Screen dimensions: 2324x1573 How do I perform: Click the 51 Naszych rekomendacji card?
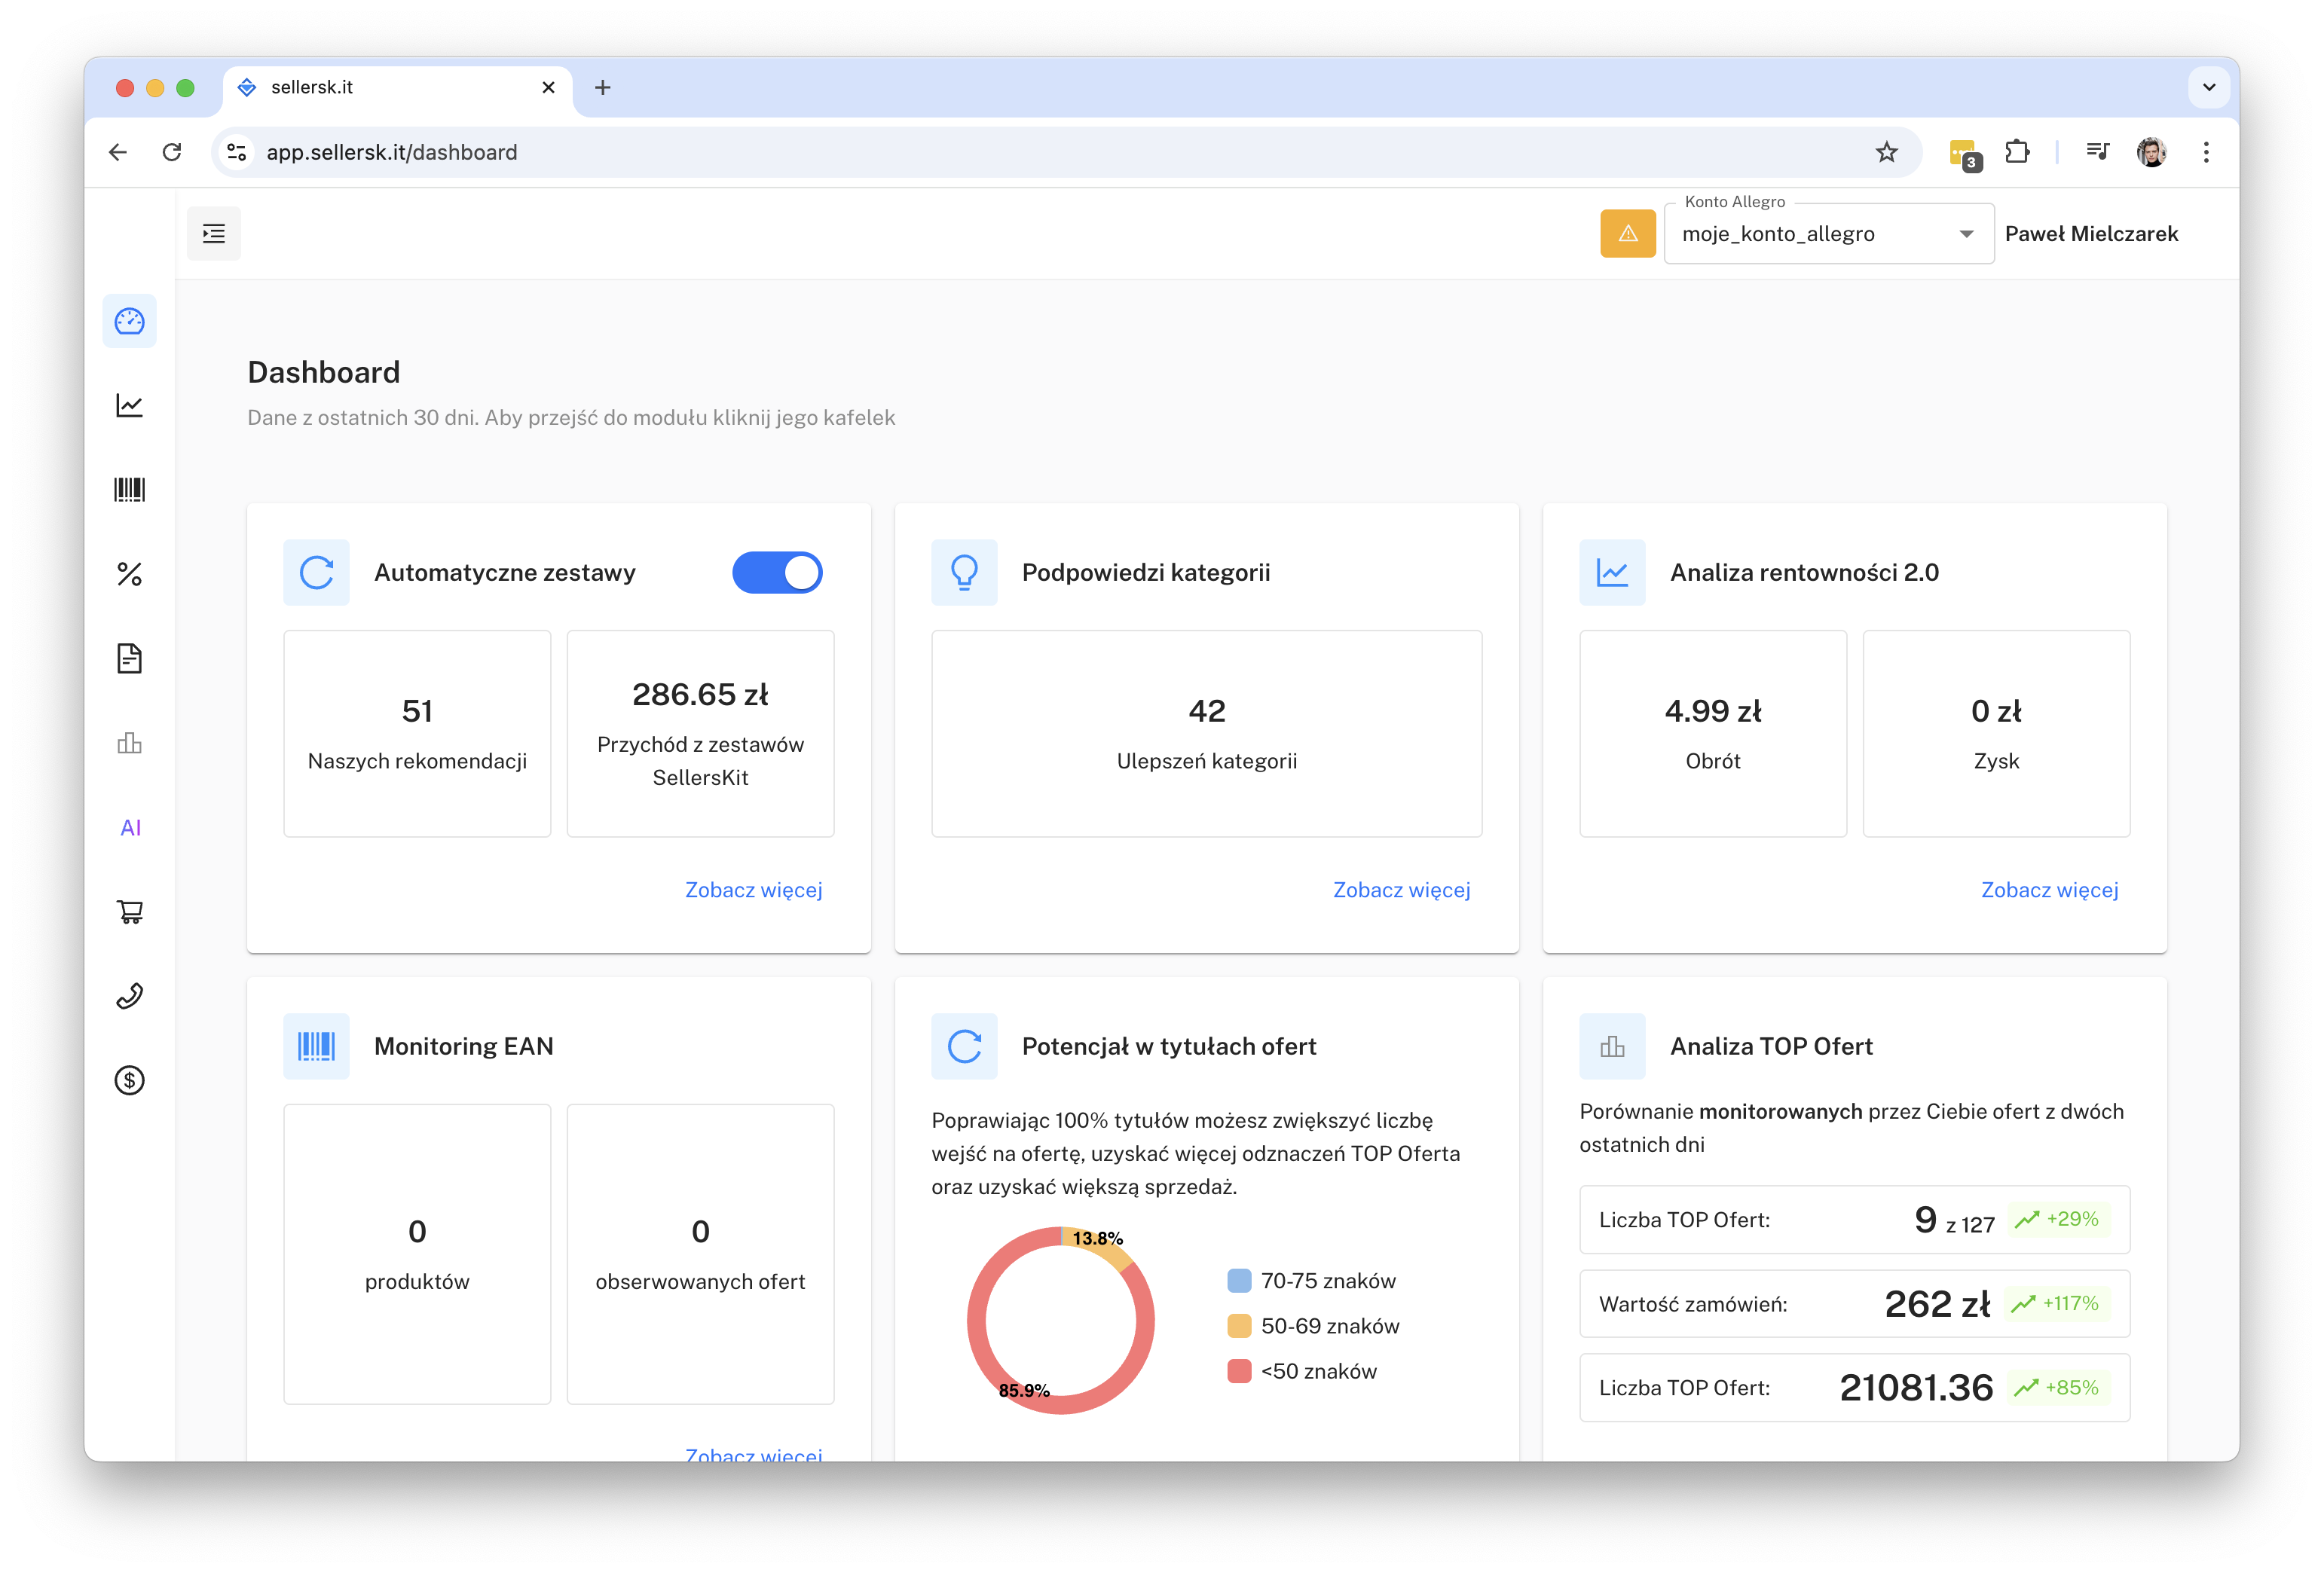[x=417, y=733]
